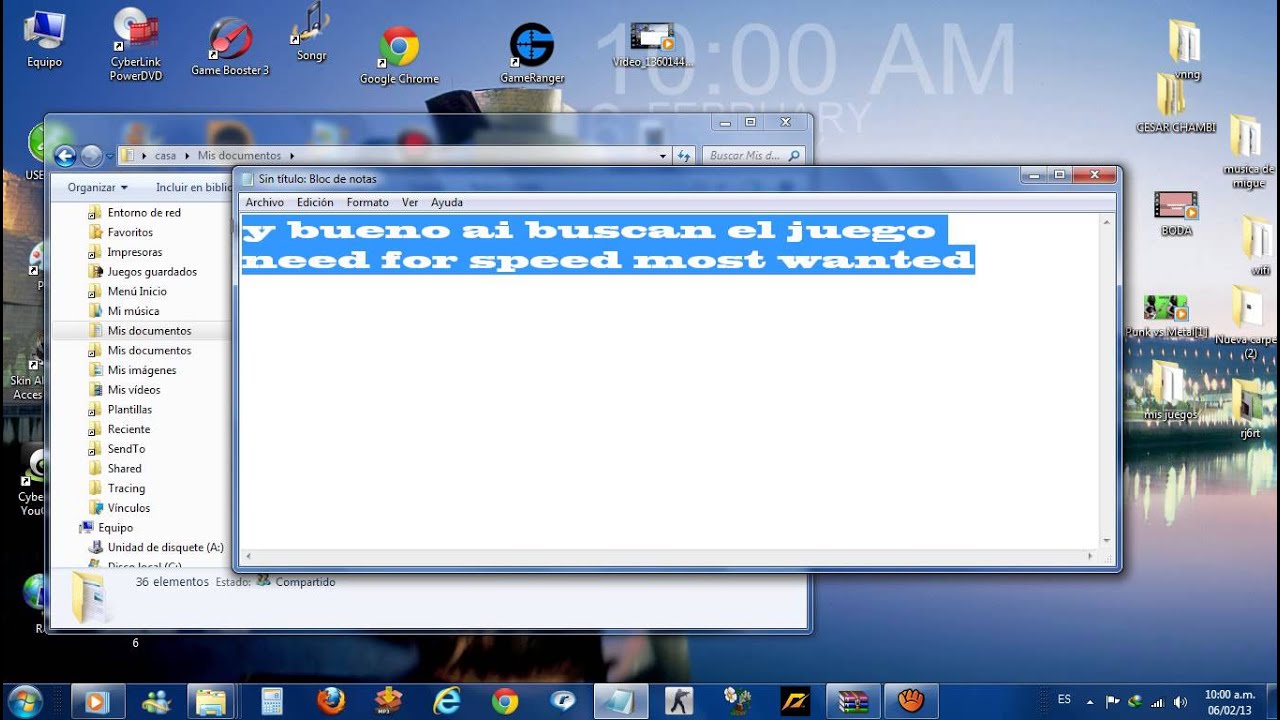The height and width of the screenshot is (720, 1280).
Task: Click the Buscar Mis d... search field
Action: click(x=752, y=156)
